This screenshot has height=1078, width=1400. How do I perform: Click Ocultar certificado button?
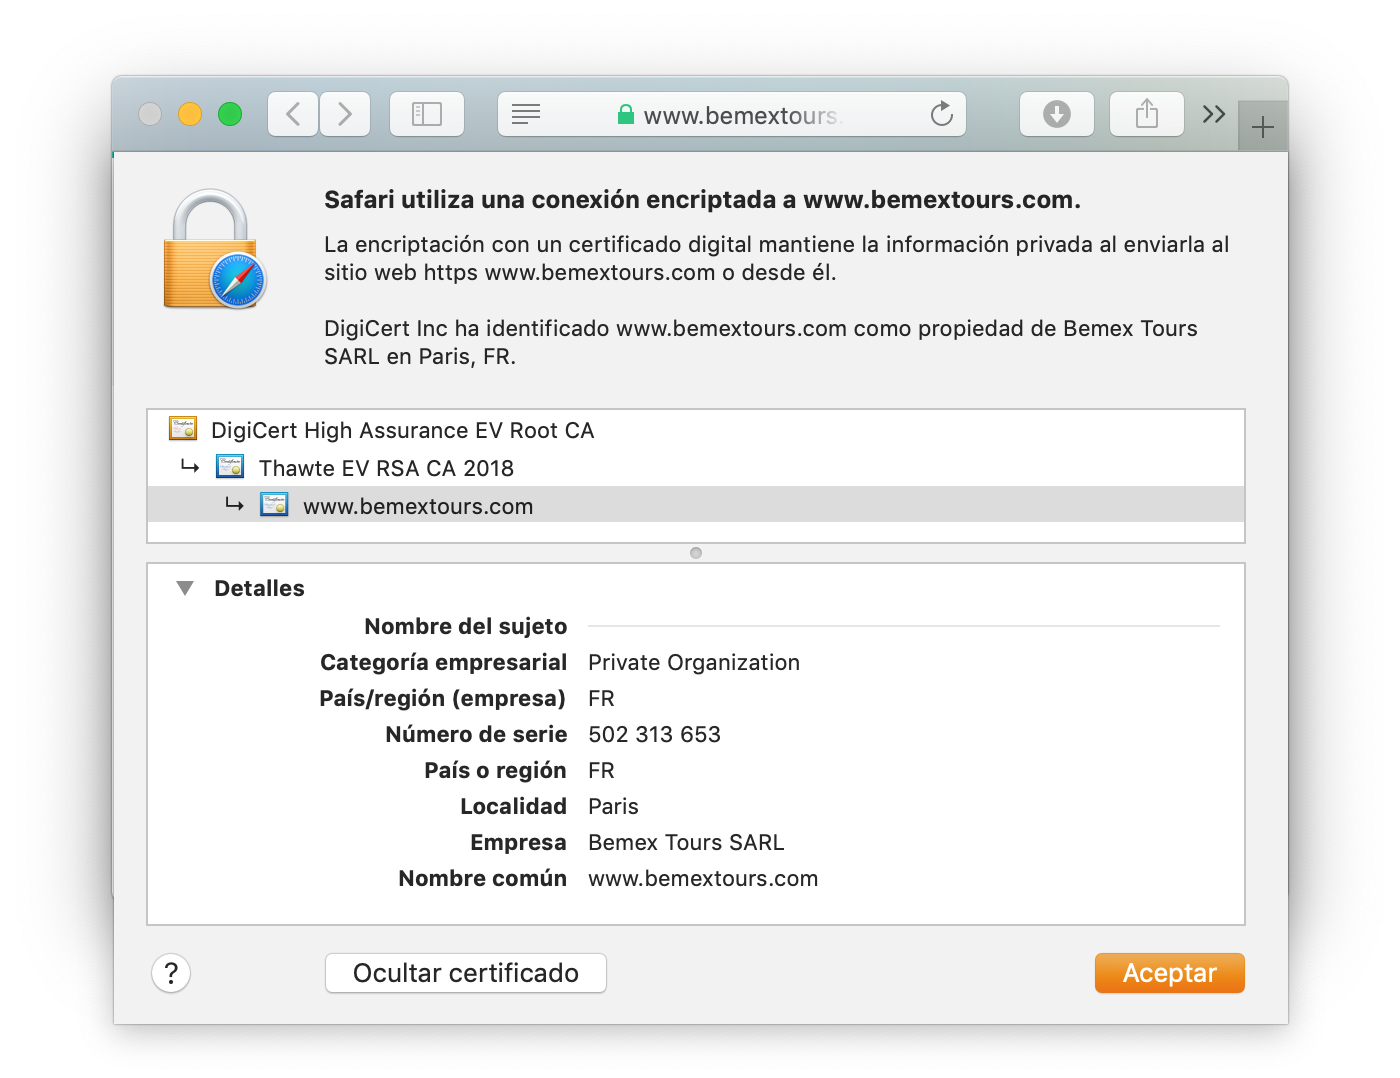click(x=466, y=973)
